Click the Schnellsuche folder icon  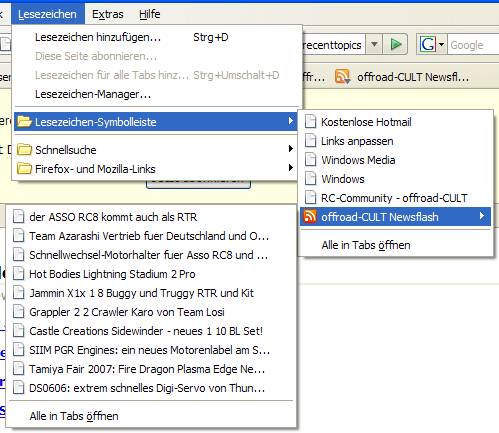(x=24, y=150)
